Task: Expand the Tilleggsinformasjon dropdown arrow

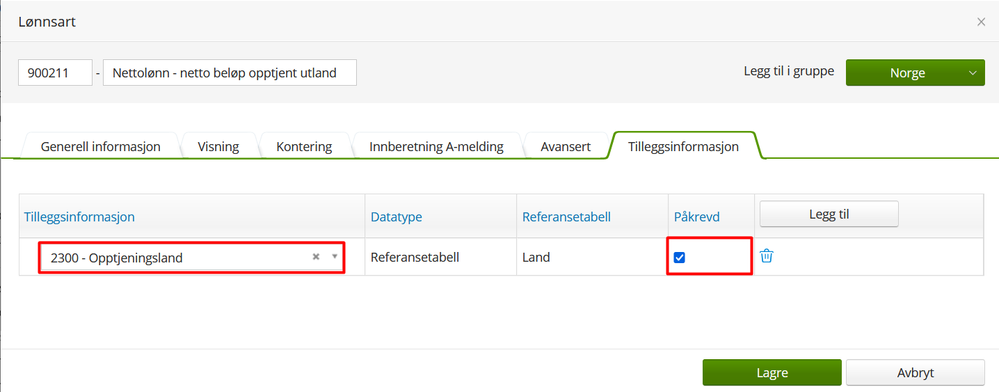Action: click(x=334, y=257)
